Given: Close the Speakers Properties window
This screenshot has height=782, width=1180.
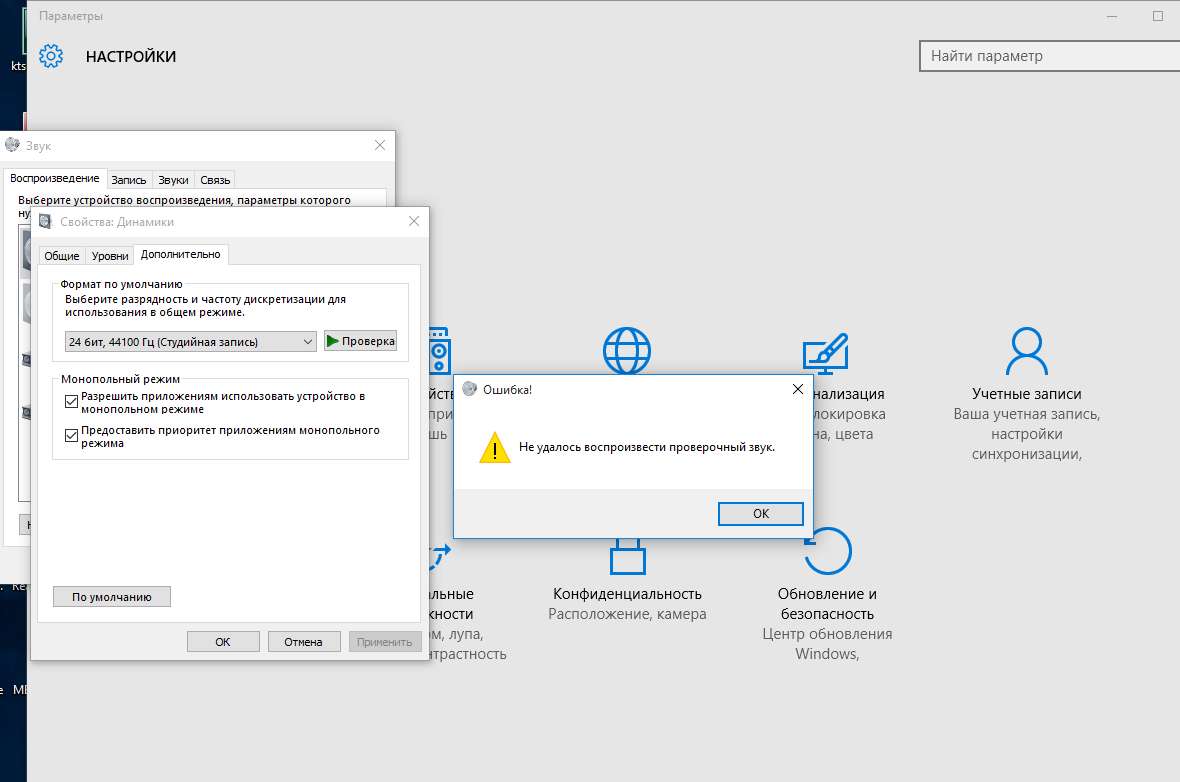Looking at the screenshot, I should pos(414,221).
